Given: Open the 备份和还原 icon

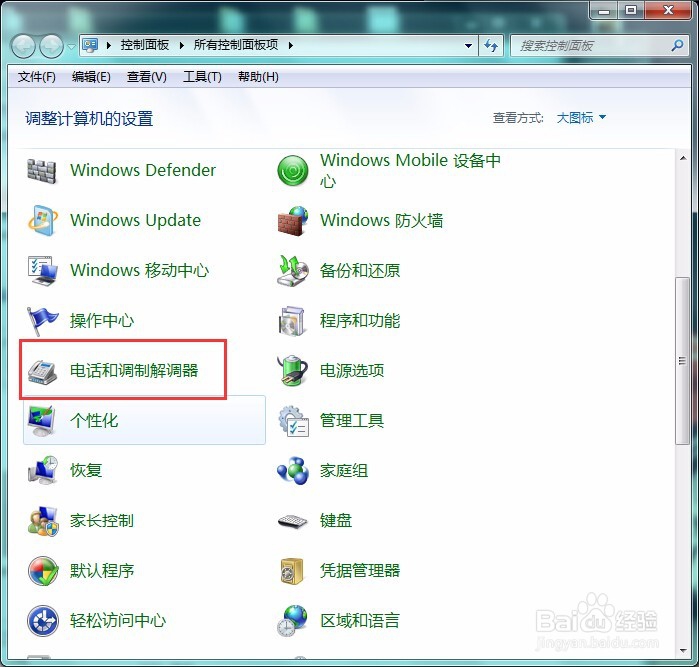Looking at the screenshot, I should coord(292,270).
